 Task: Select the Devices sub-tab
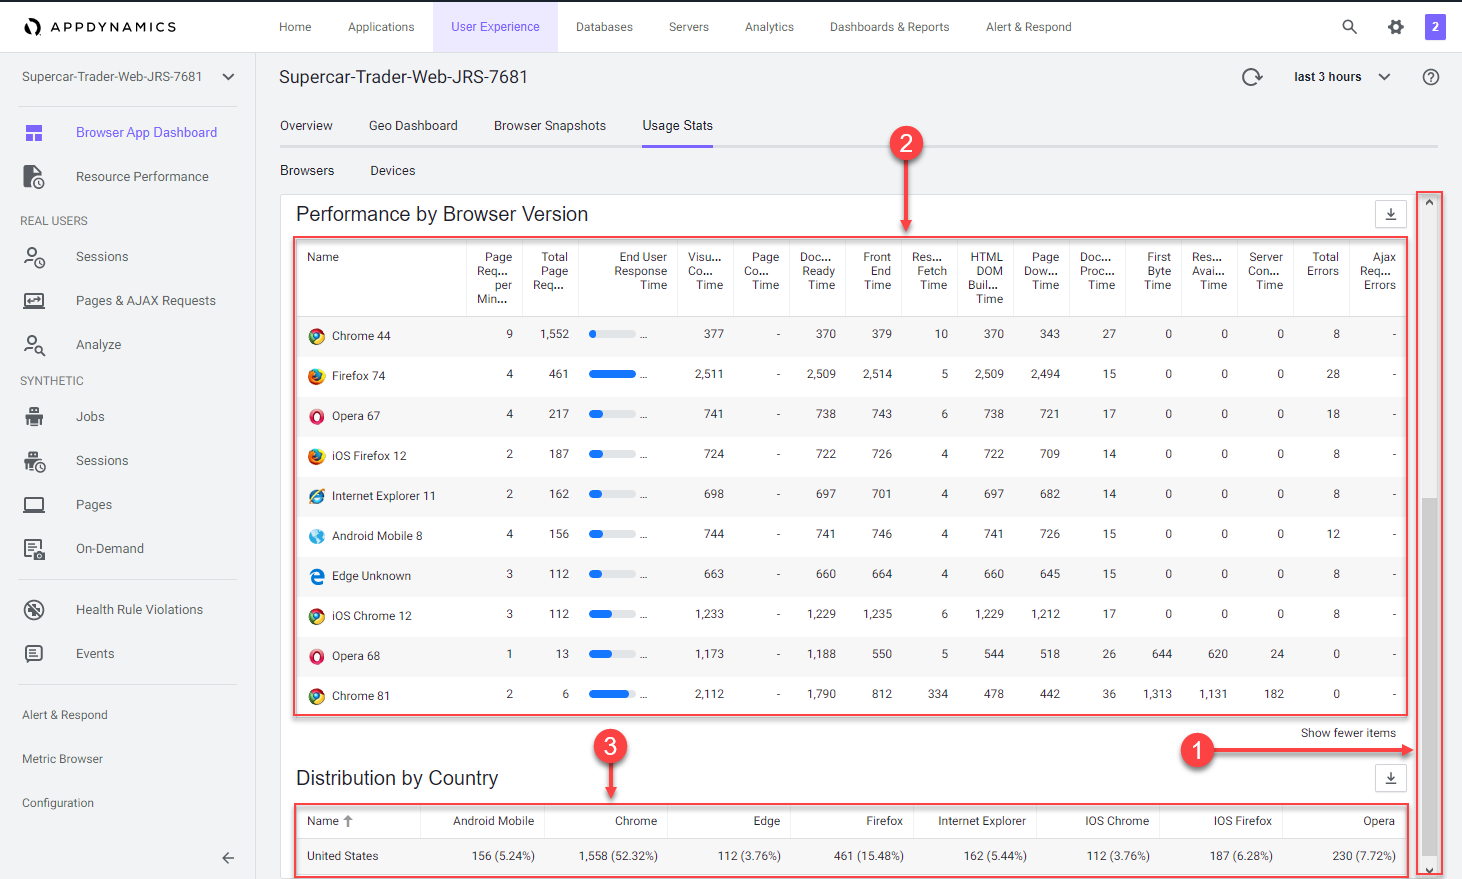[393, 171]
